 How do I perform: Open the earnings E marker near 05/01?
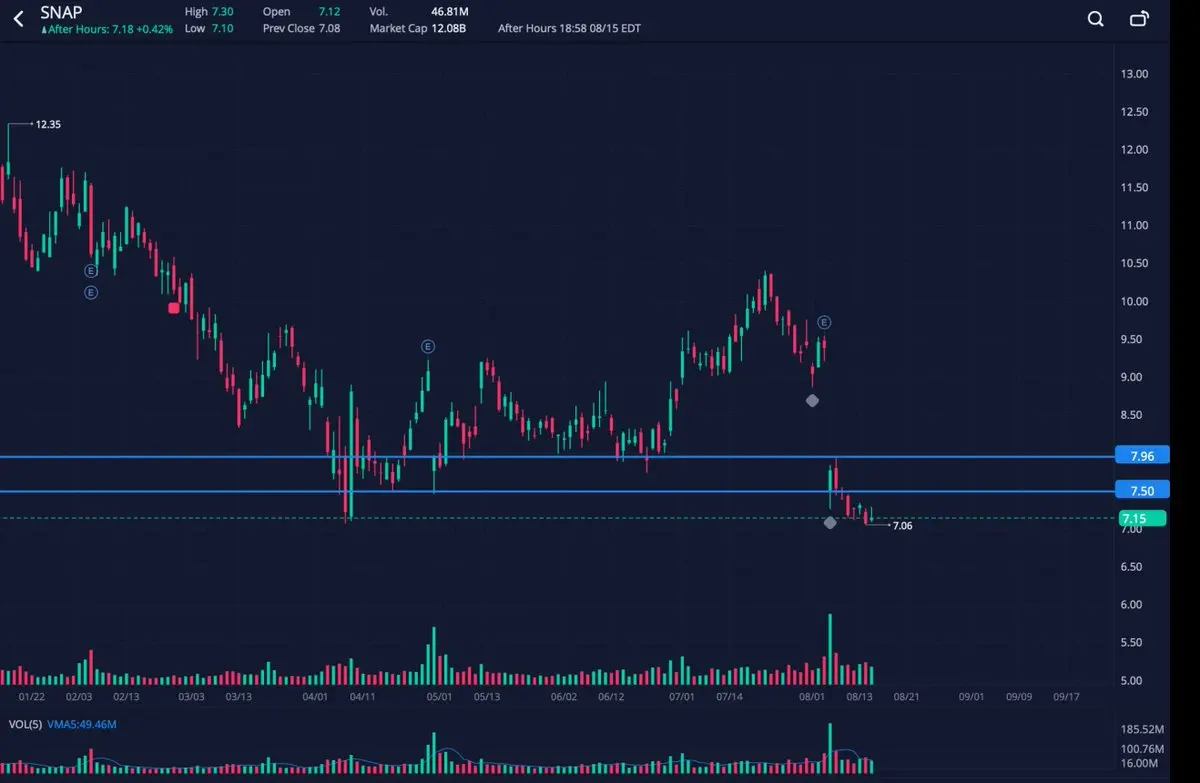pyautogui.click(x=427, y=346)
